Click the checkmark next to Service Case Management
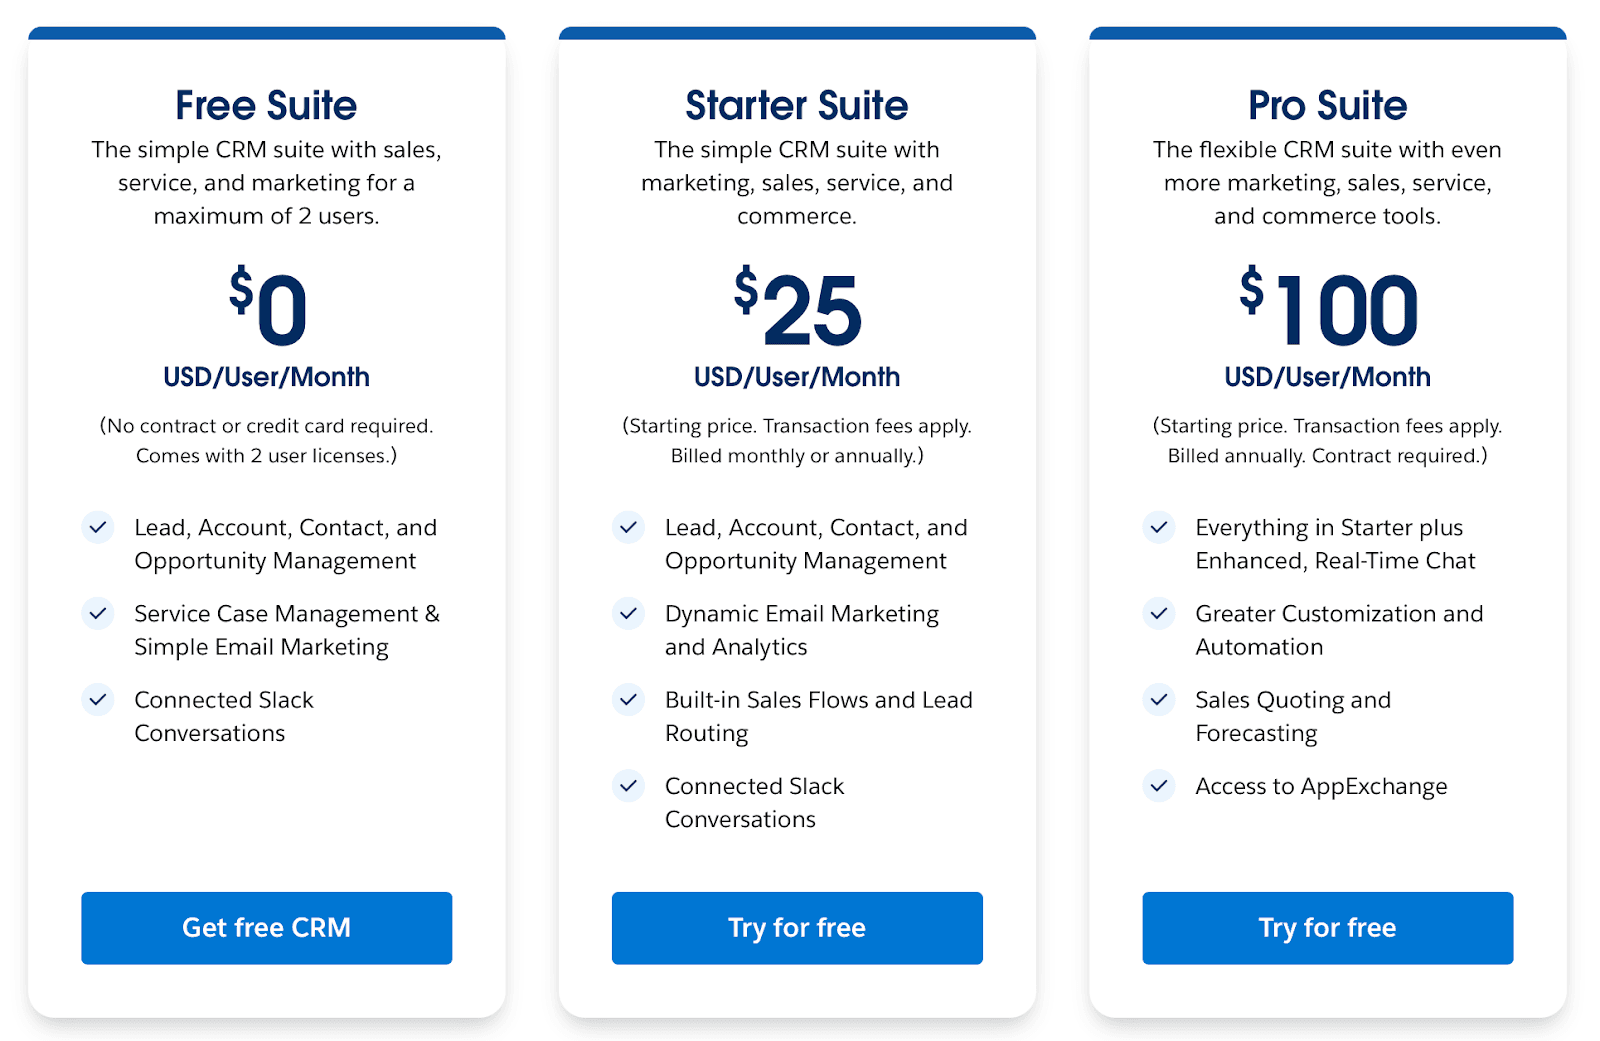Viewport: 1600px width, 1041px height. [98, 614]
